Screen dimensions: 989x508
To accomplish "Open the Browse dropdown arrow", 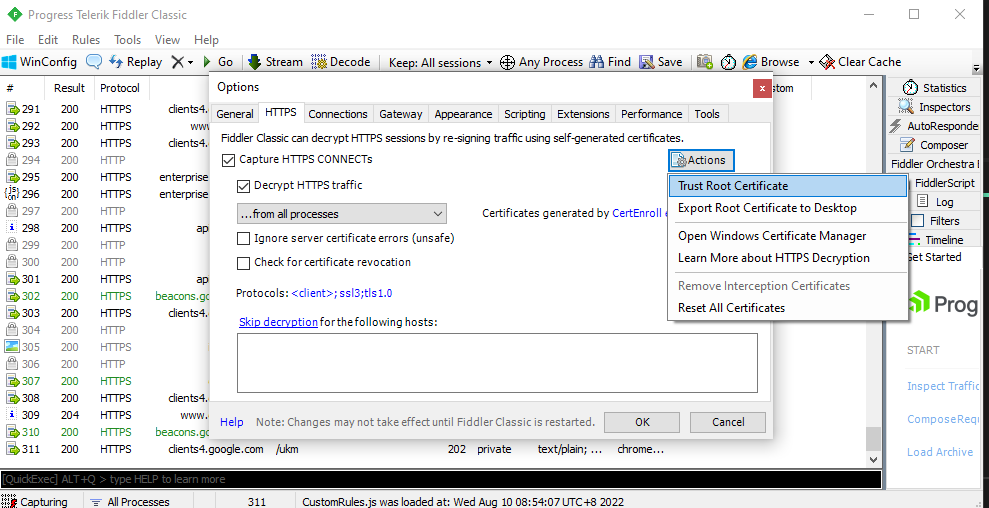I will [x=811, y=62].
